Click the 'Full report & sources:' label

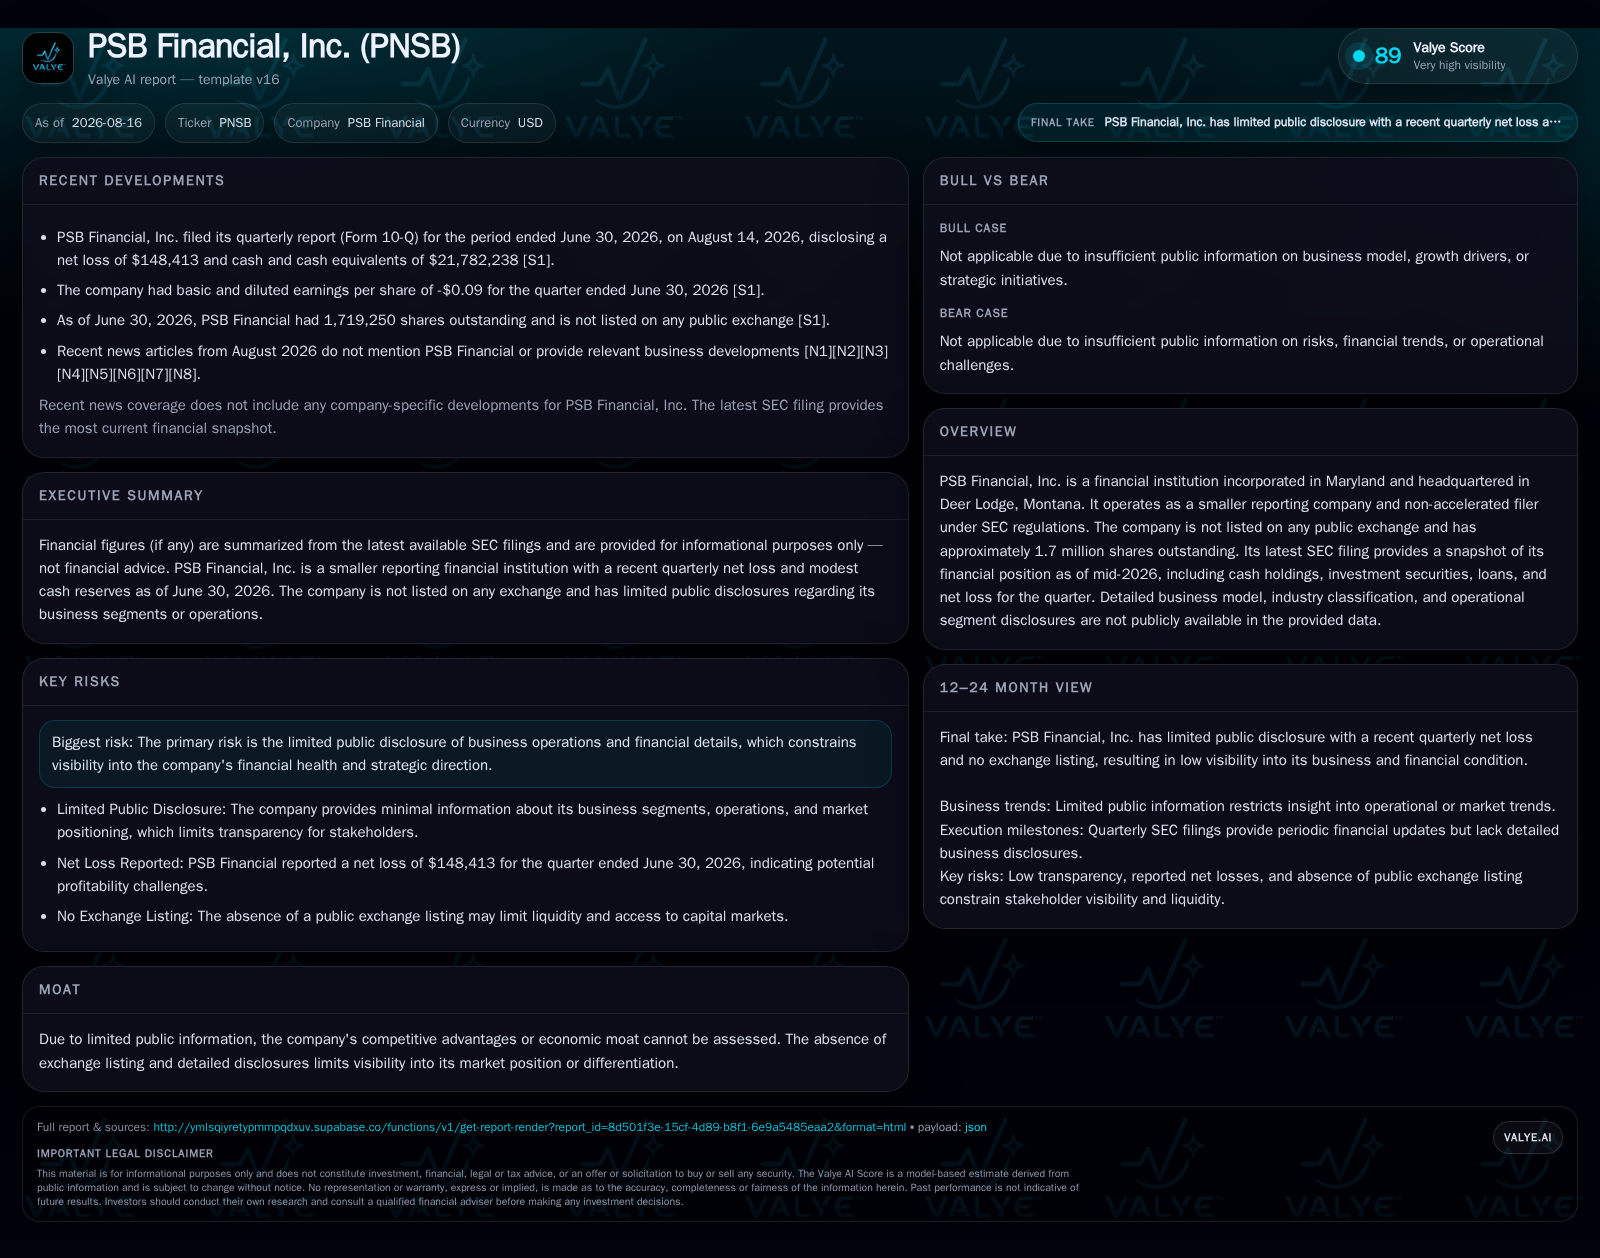(x=93, y=1127)
